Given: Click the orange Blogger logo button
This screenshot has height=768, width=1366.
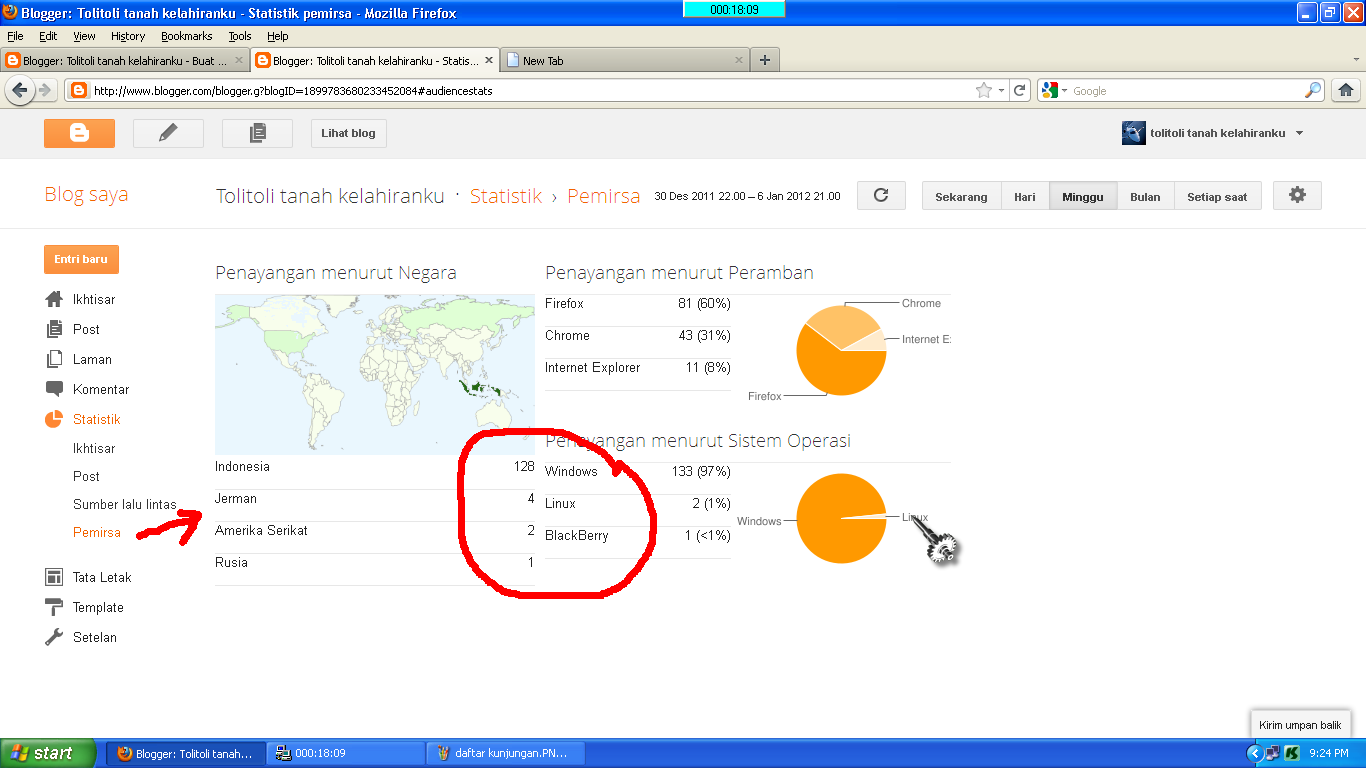Looking at the screenshot, I should click(79, 133).
